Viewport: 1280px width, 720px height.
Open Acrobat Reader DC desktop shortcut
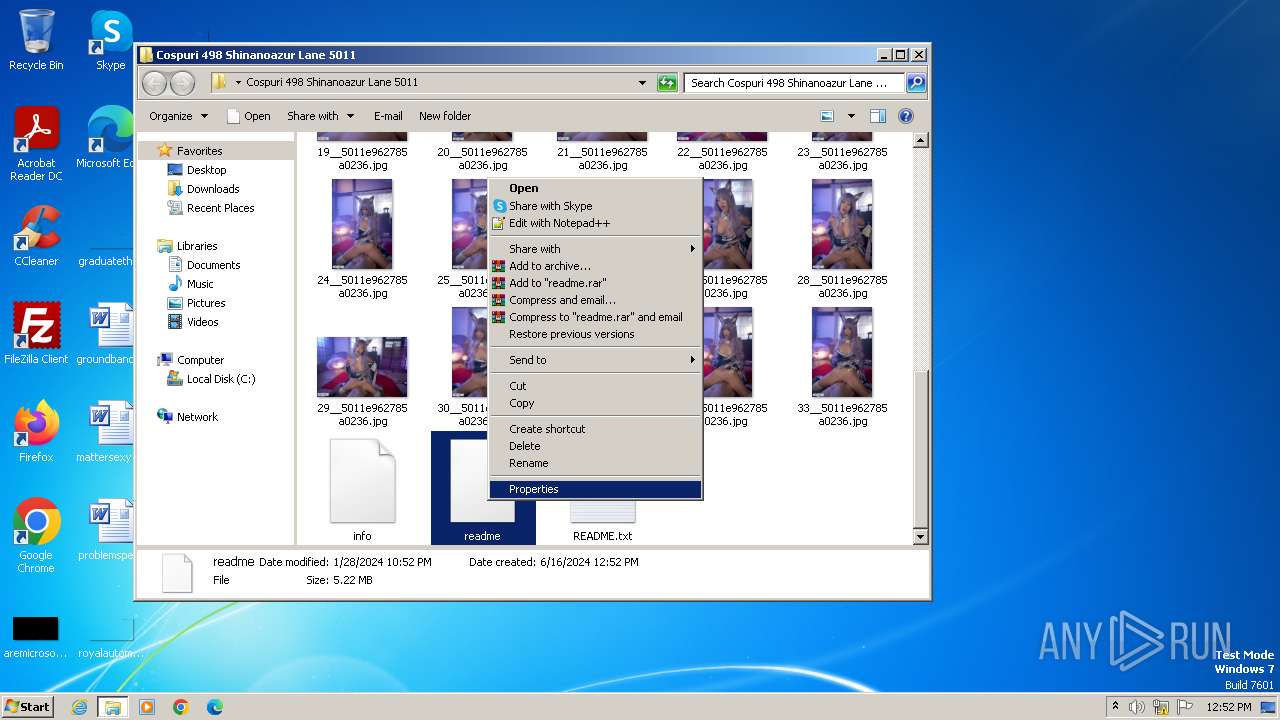[x=36, y=144]
